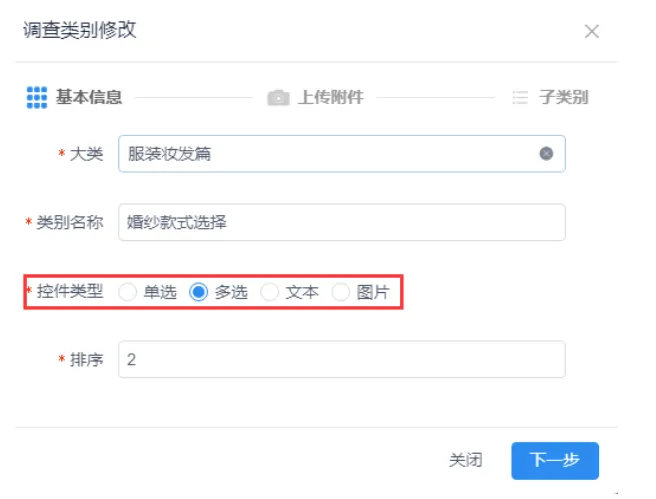
Task: Click the 排序 label text
Action: (86, 360)
